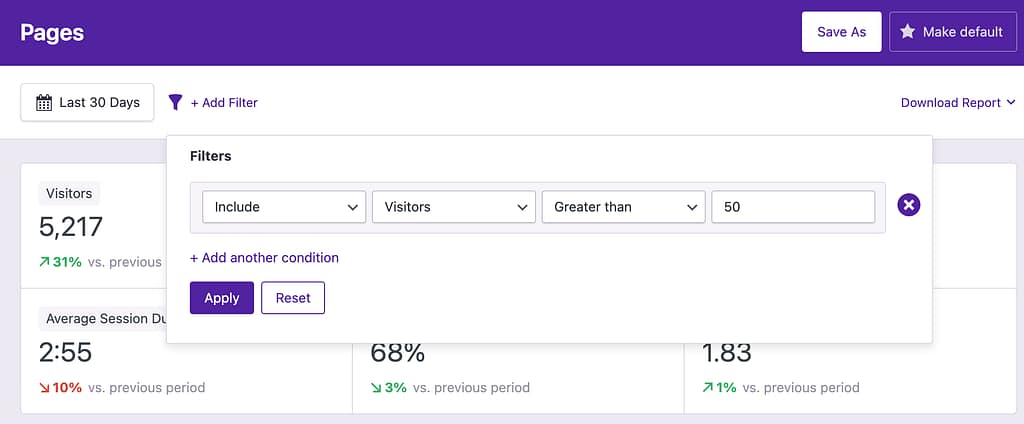
Task: Click the green up arrow beside 1%
Action: tap(708, 387)
